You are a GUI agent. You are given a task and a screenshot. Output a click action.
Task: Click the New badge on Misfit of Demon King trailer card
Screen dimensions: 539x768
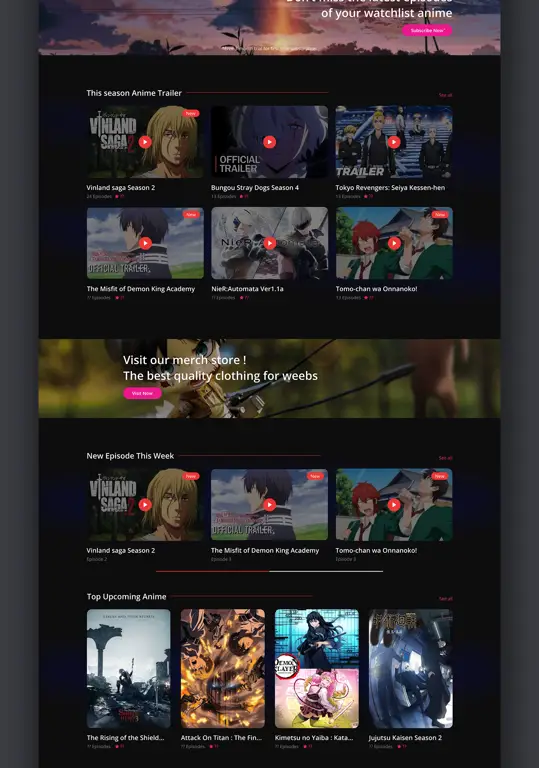click(x=191, y=214)
